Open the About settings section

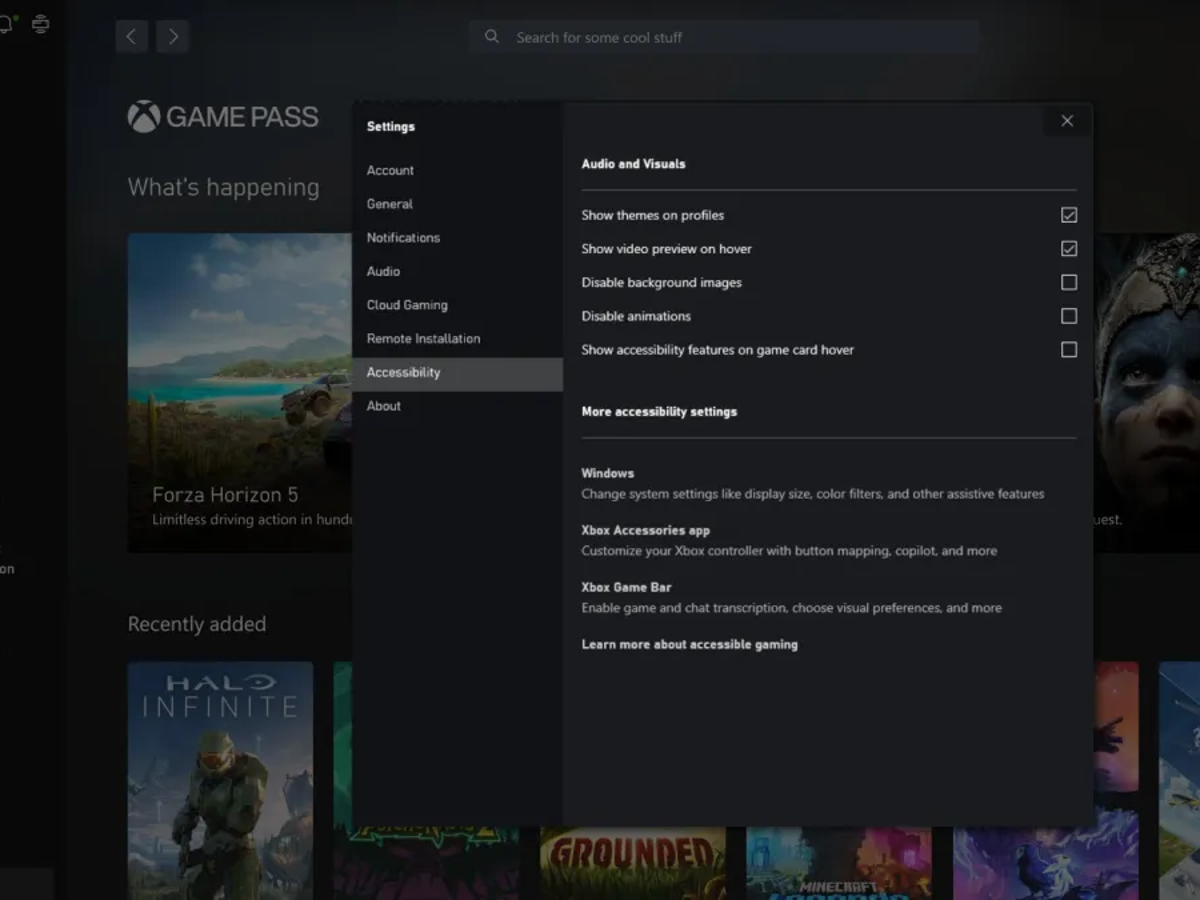click(383, 405)
